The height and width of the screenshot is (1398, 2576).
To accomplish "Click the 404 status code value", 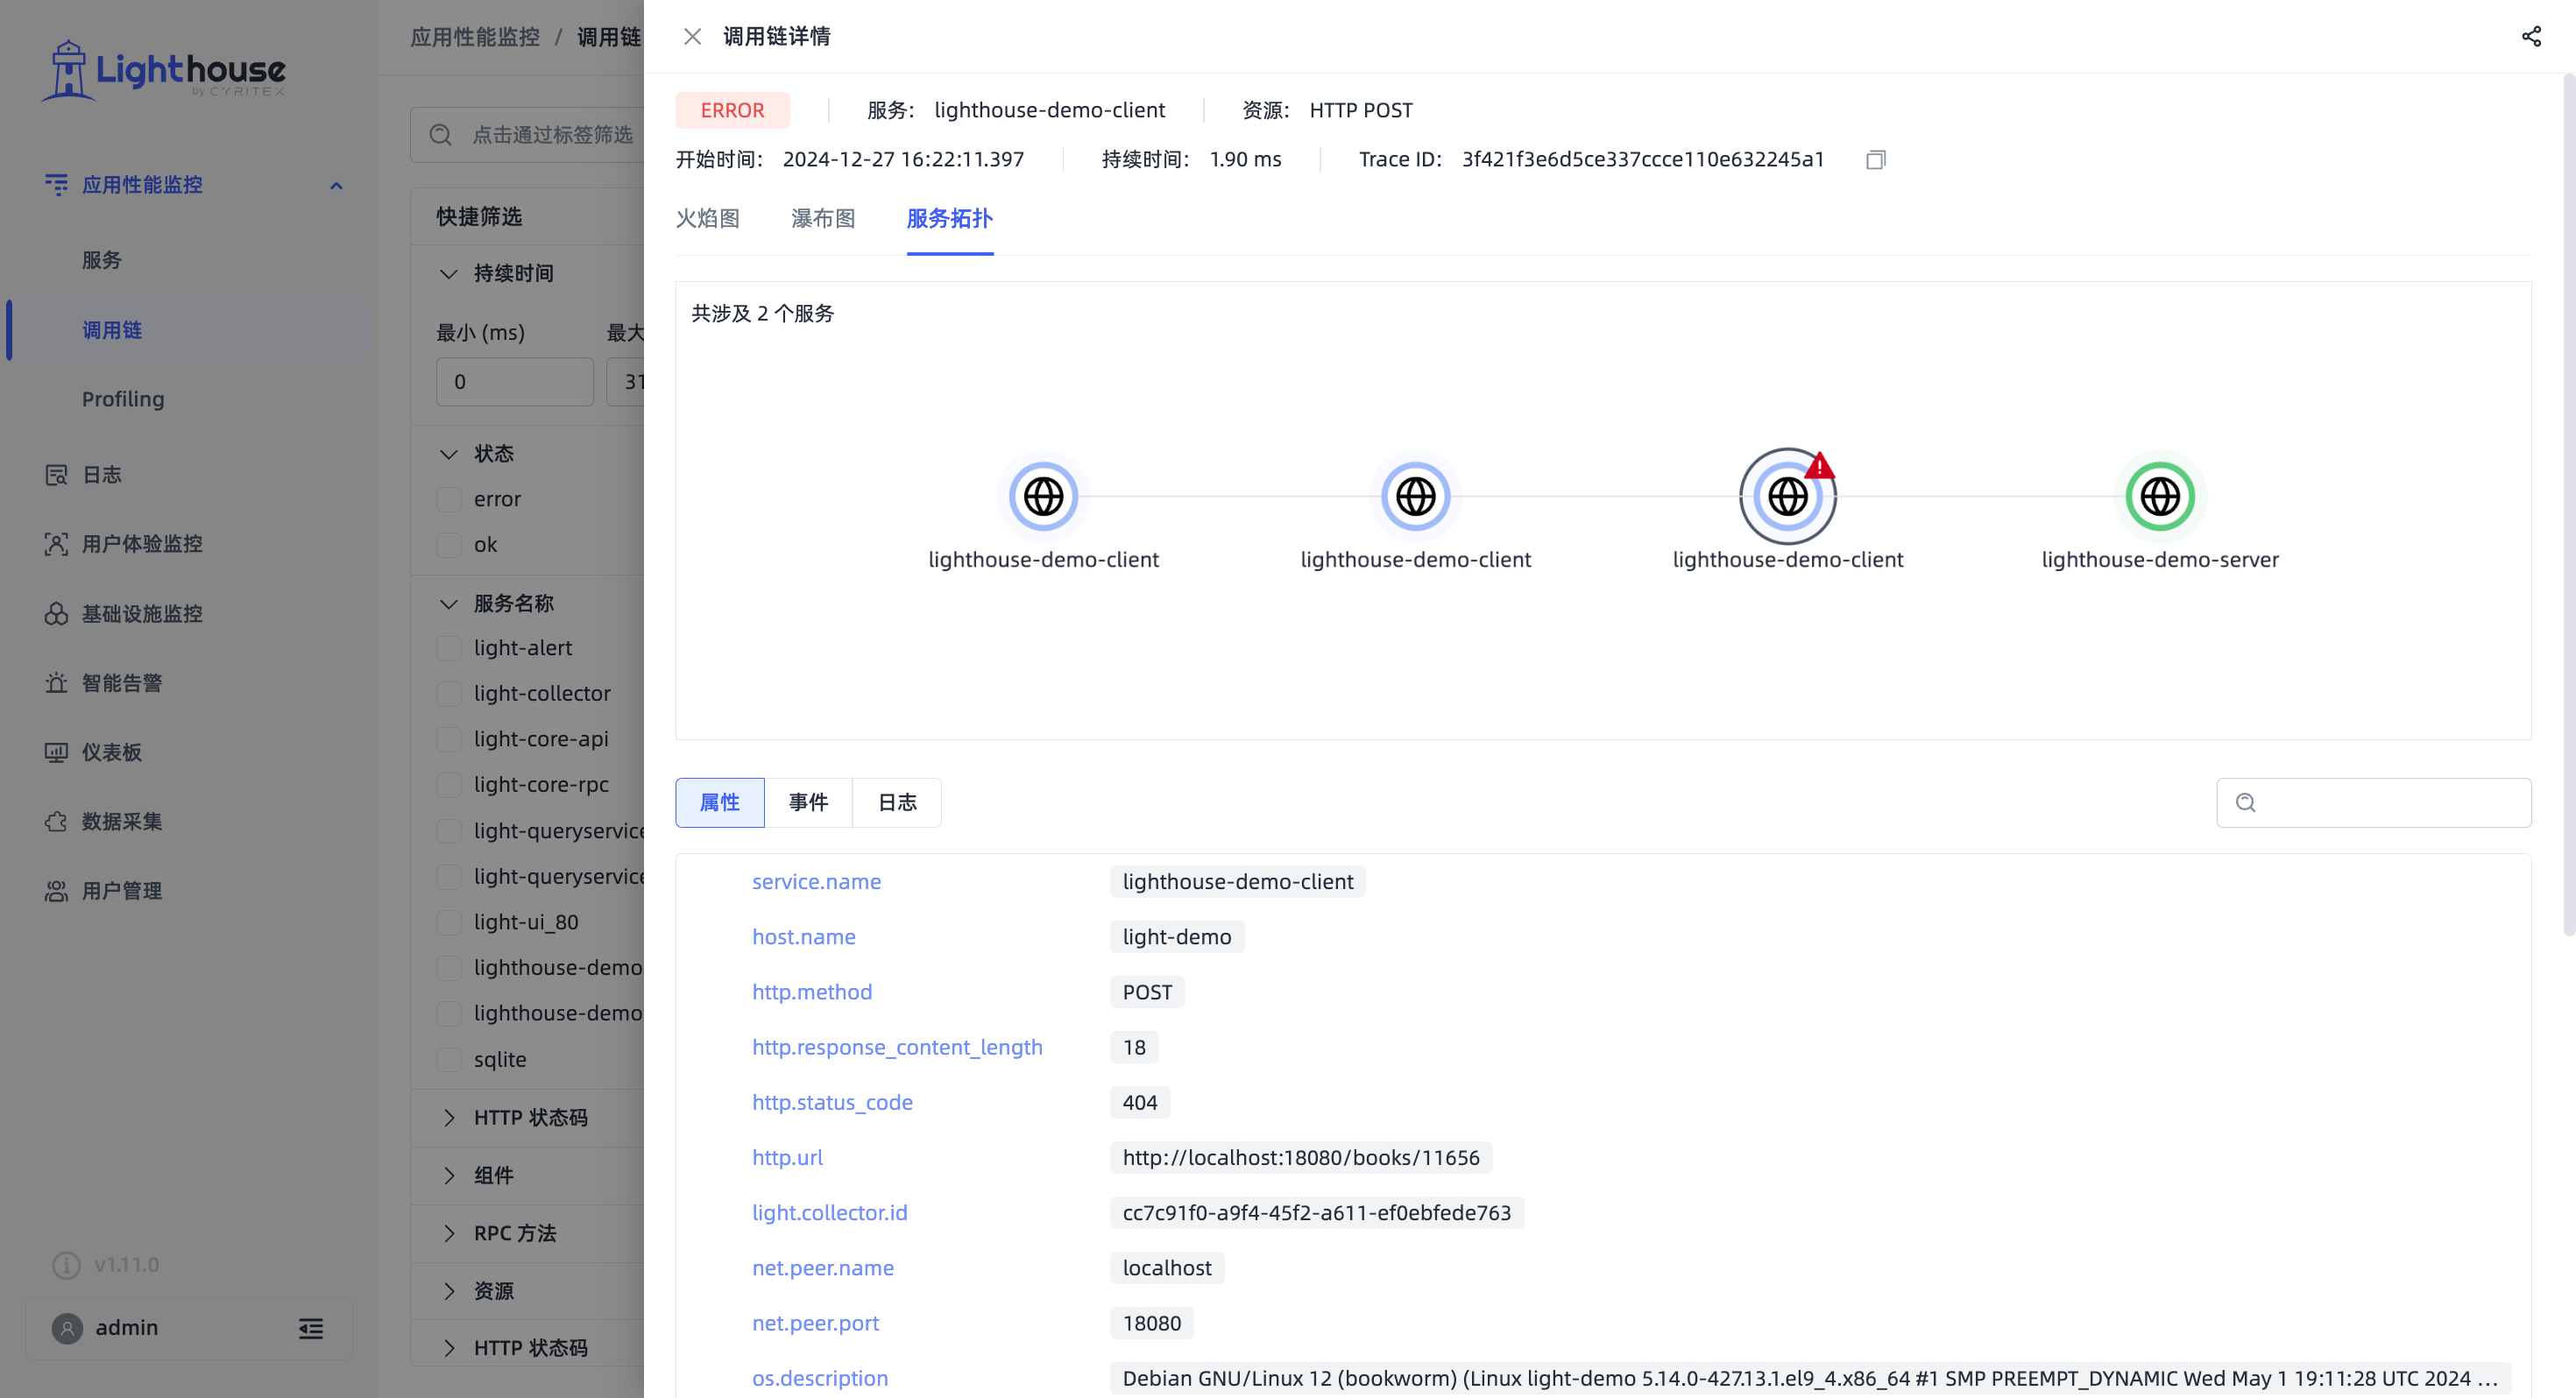I will pyautogui.click(x=1139, y=1102).
